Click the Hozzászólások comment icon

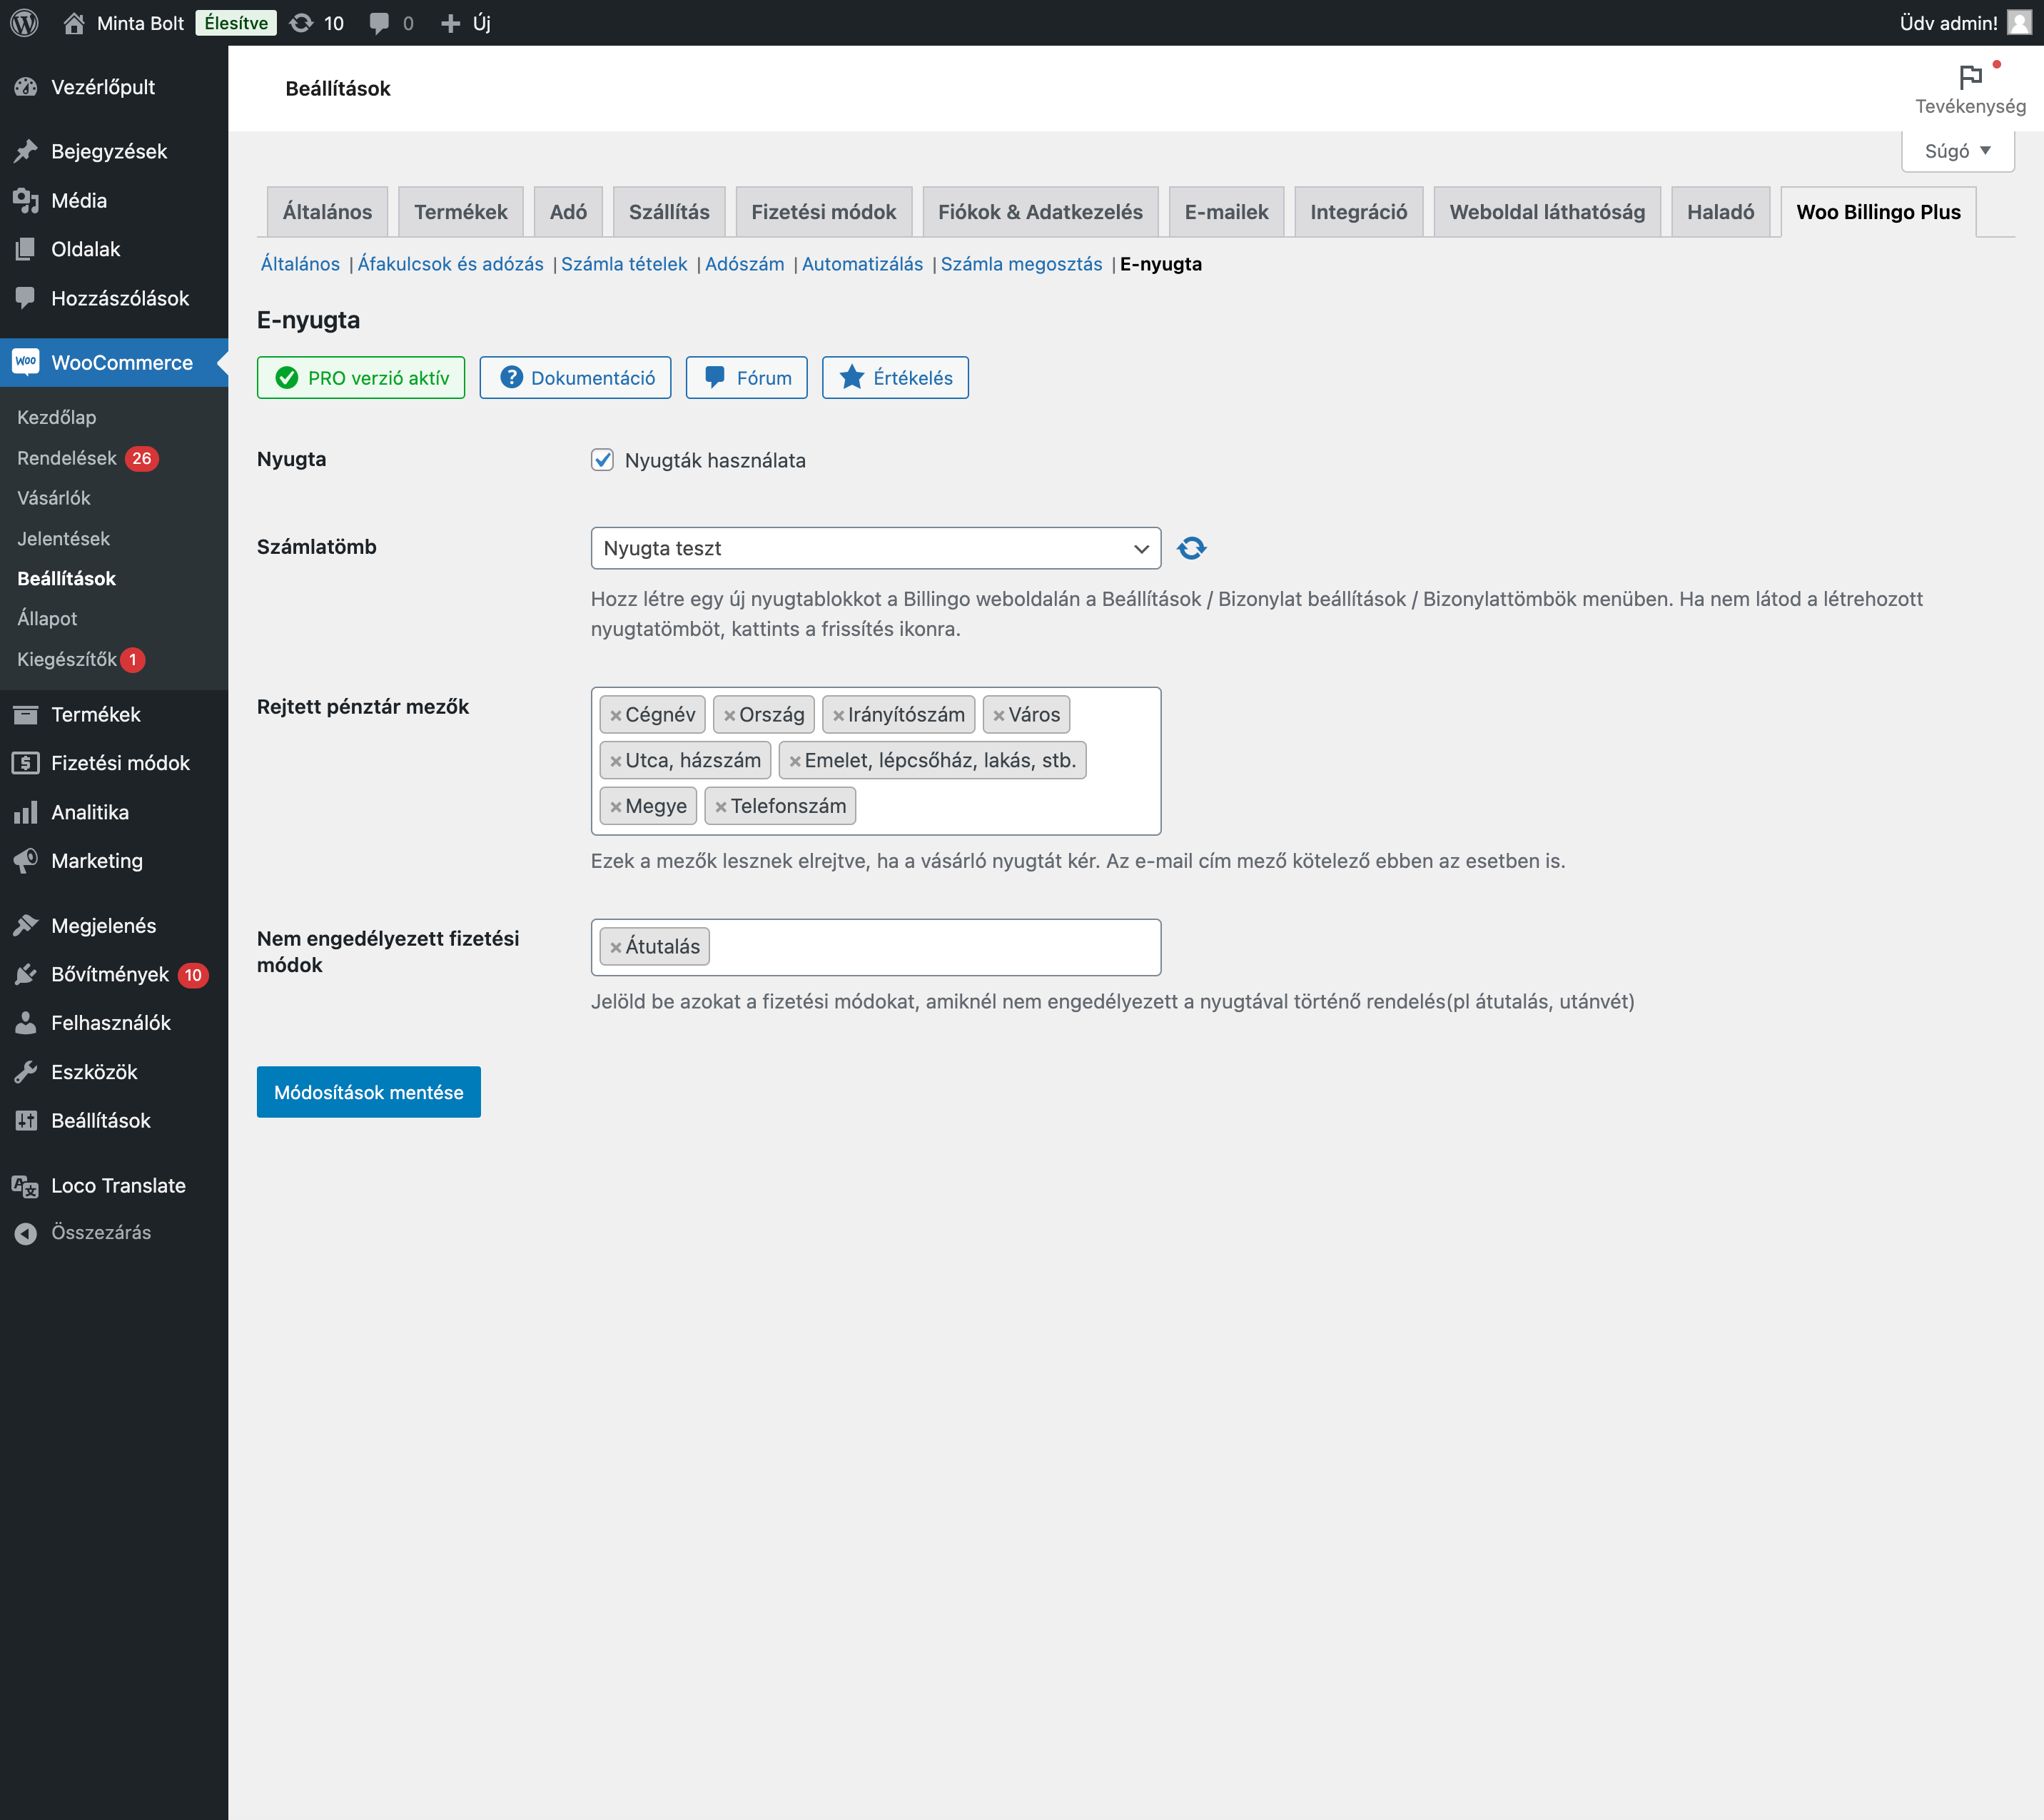tap(26, 298)
